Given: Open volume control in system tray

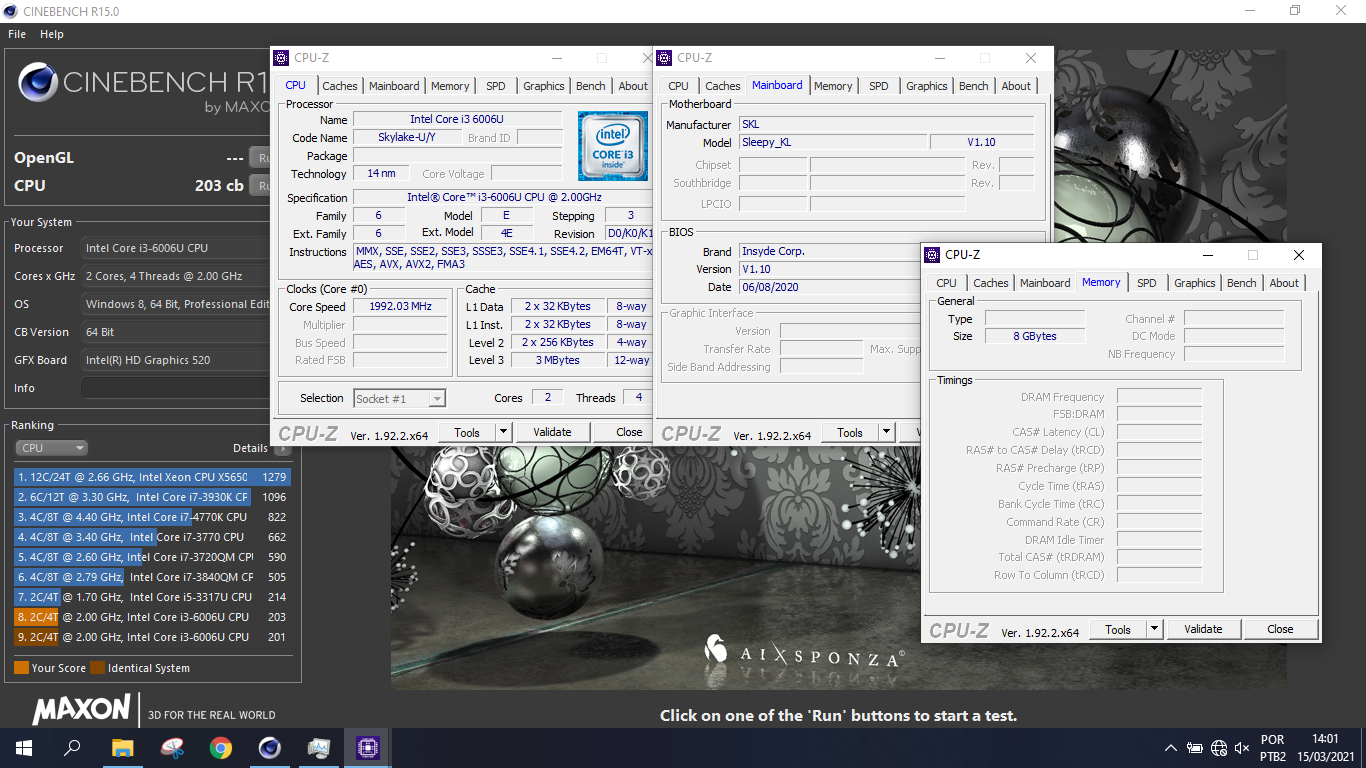Looking at the screenshot, I should [x=1242, y=748].
